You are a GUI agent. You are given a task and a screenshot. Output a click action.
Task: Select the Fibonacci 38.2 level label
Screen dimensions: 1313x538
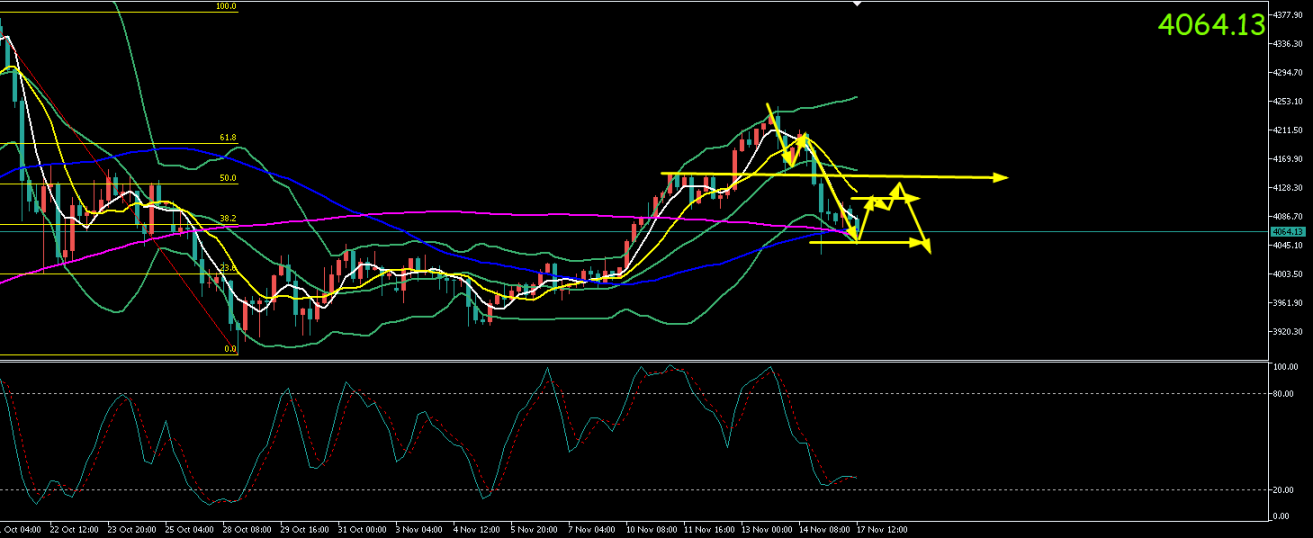point(228,219)
